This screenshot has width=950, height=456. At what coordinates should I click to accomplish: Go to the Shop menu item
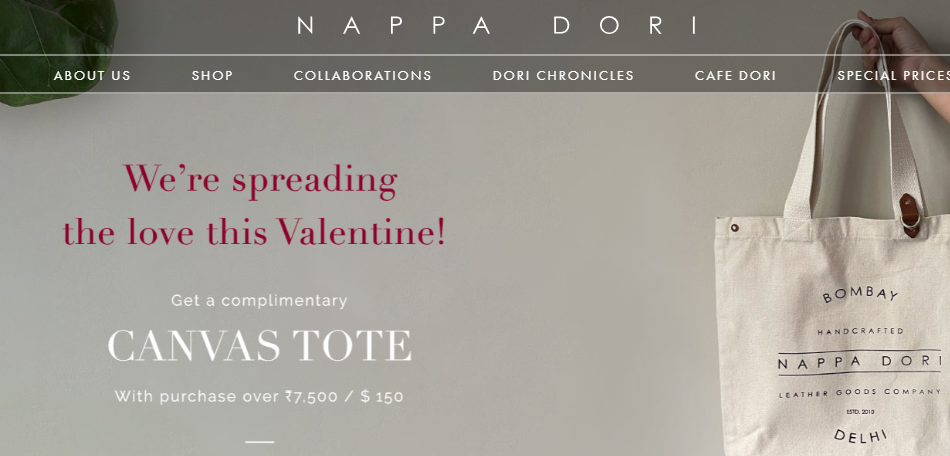pyautogui.click(x=212, y=76)
